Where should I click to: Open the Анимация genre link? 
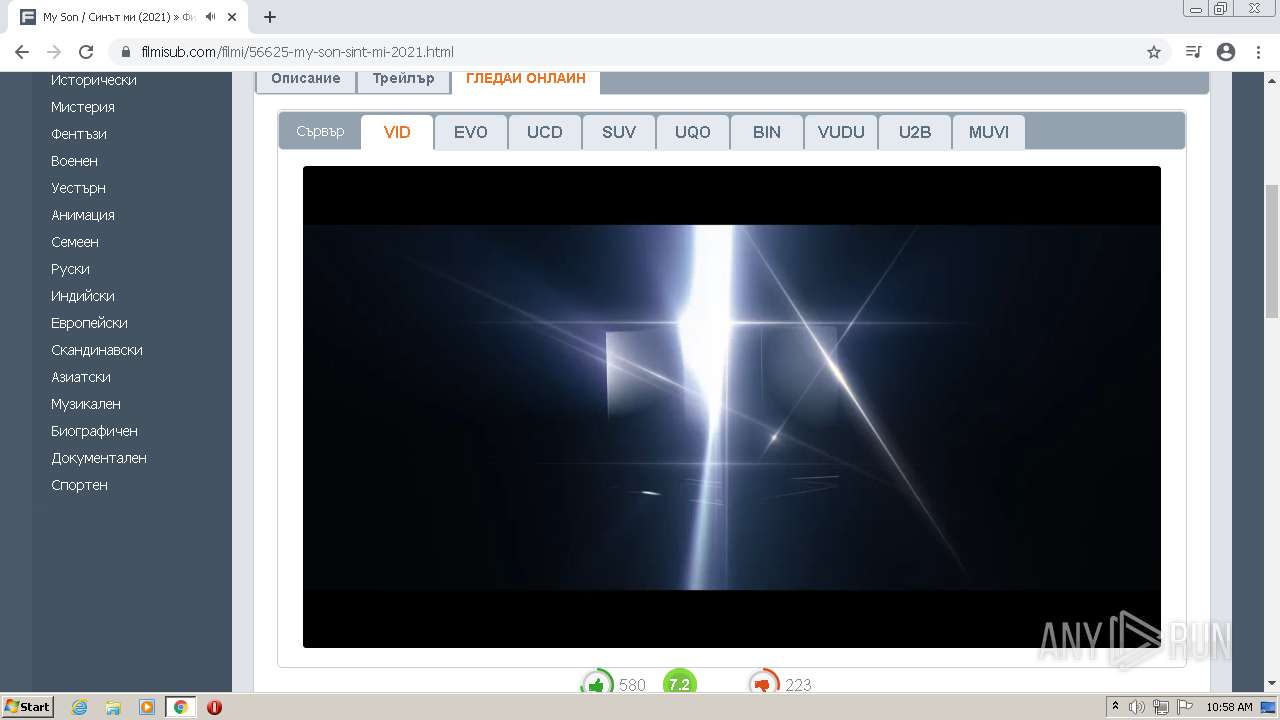pyautogui.click(x=83, y=215)
